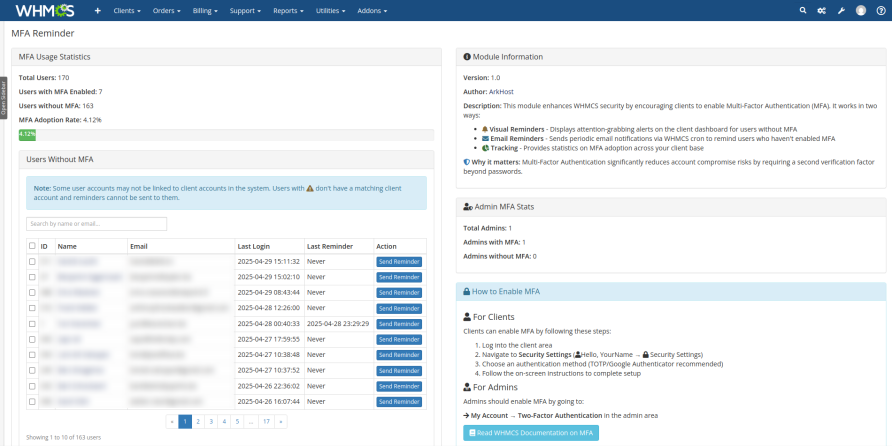Send Reminder for 2025-04-26 16:07:44 row
Image resolution: width=892 pixels, height=446 pixels.
399,402
